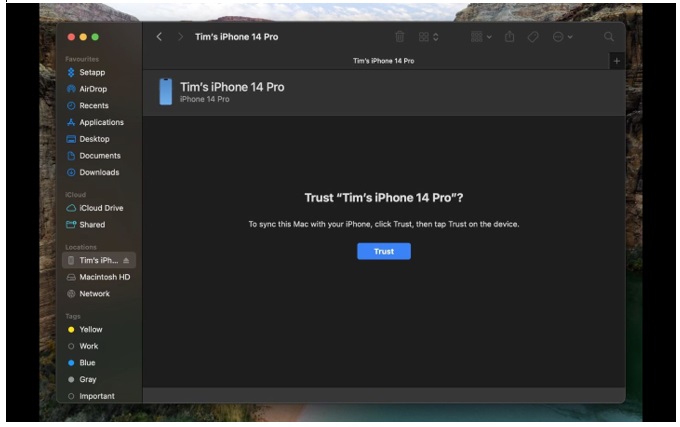Select the Tim's iPhone 14 Pro tab
680x427 pixels.
point(383,61)
